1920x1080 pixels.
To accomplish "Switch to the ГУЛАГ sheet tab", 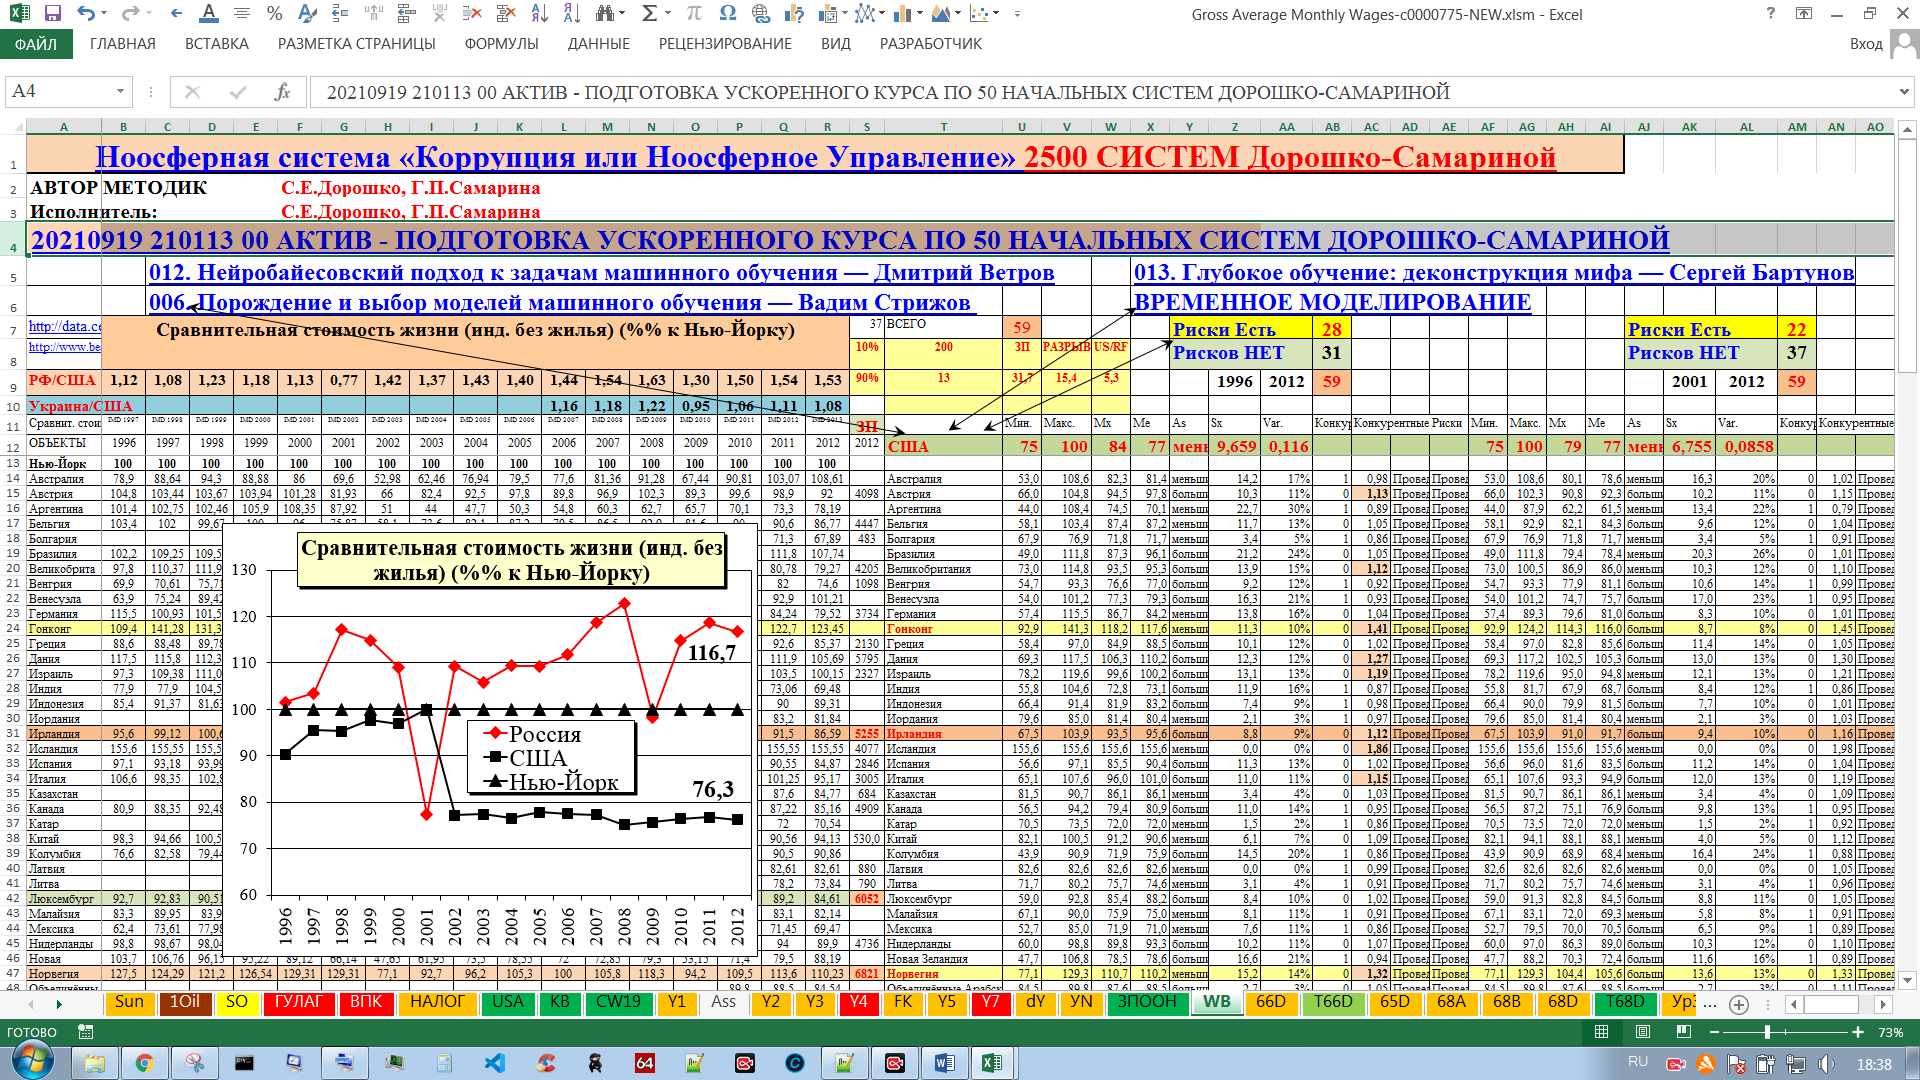I will (298, 1002).
